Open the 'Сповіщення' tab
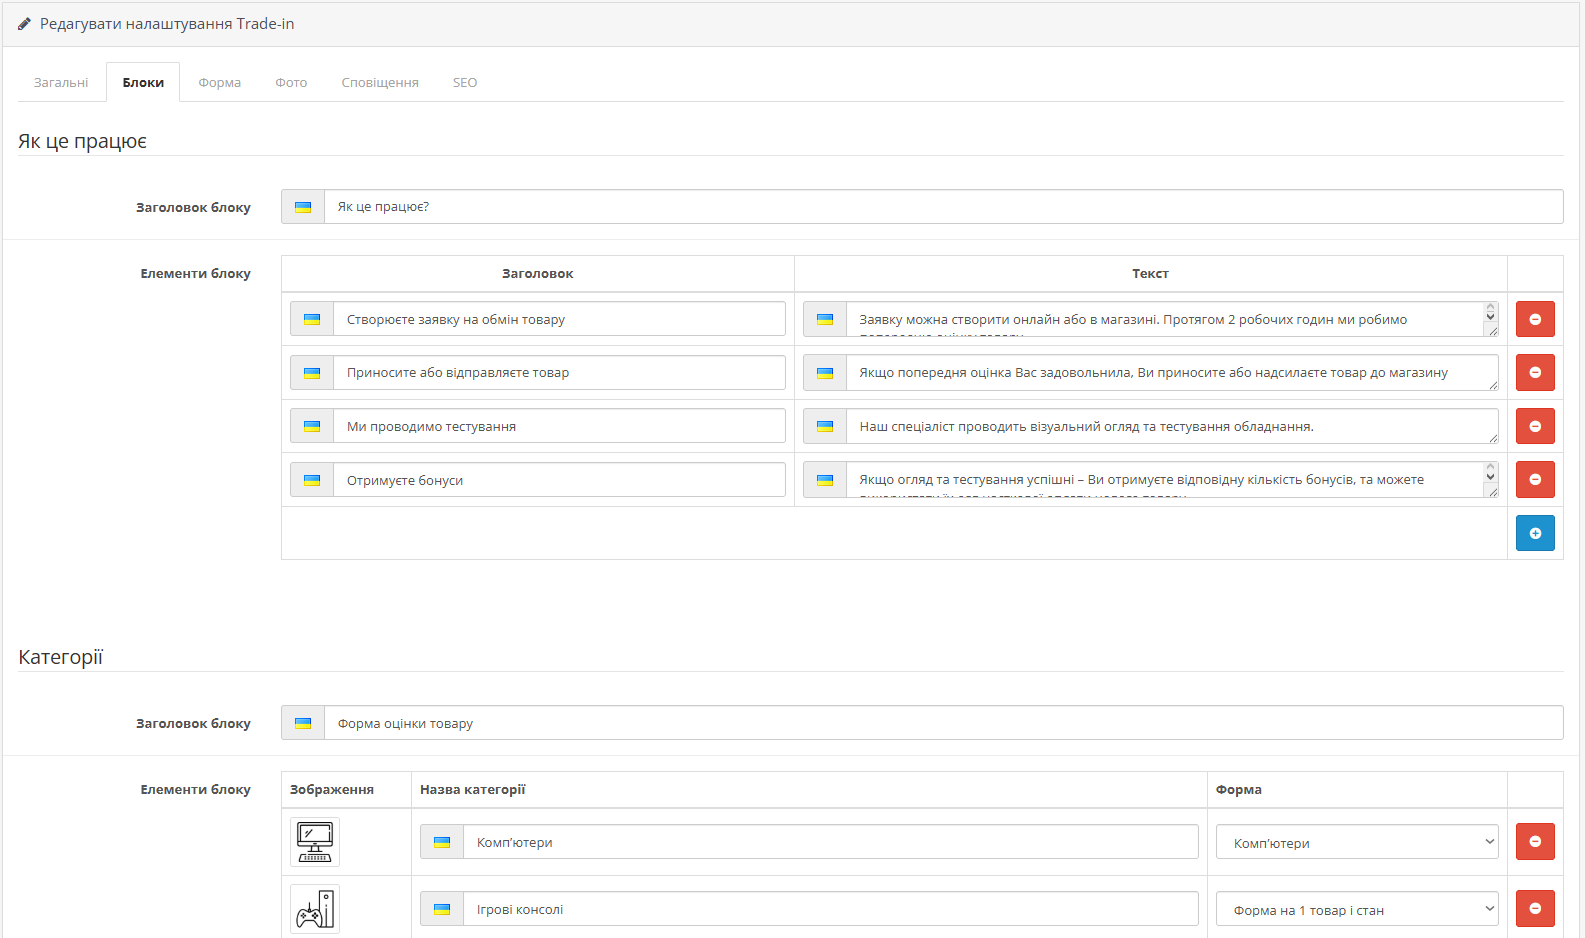Image resolution: width=1585 pixels, height=938 pixels. coord(380,82)
